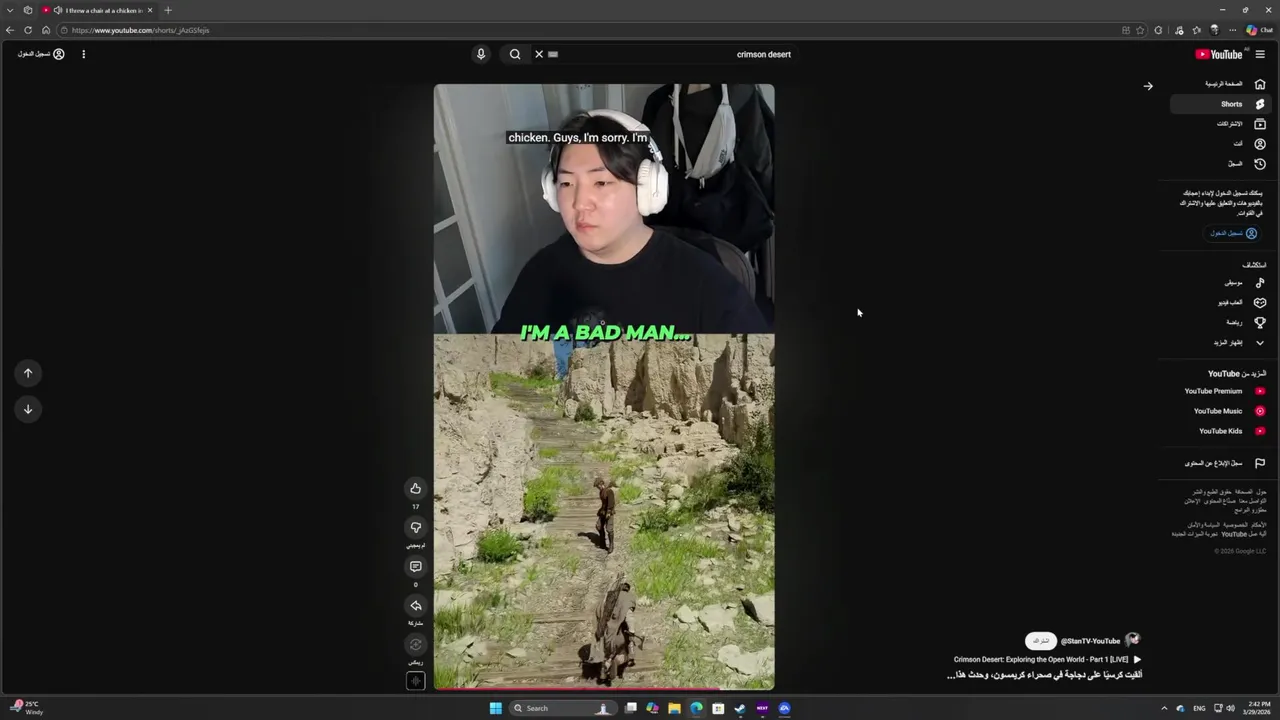Open File Explorer from the taskbar

point(674,708)
